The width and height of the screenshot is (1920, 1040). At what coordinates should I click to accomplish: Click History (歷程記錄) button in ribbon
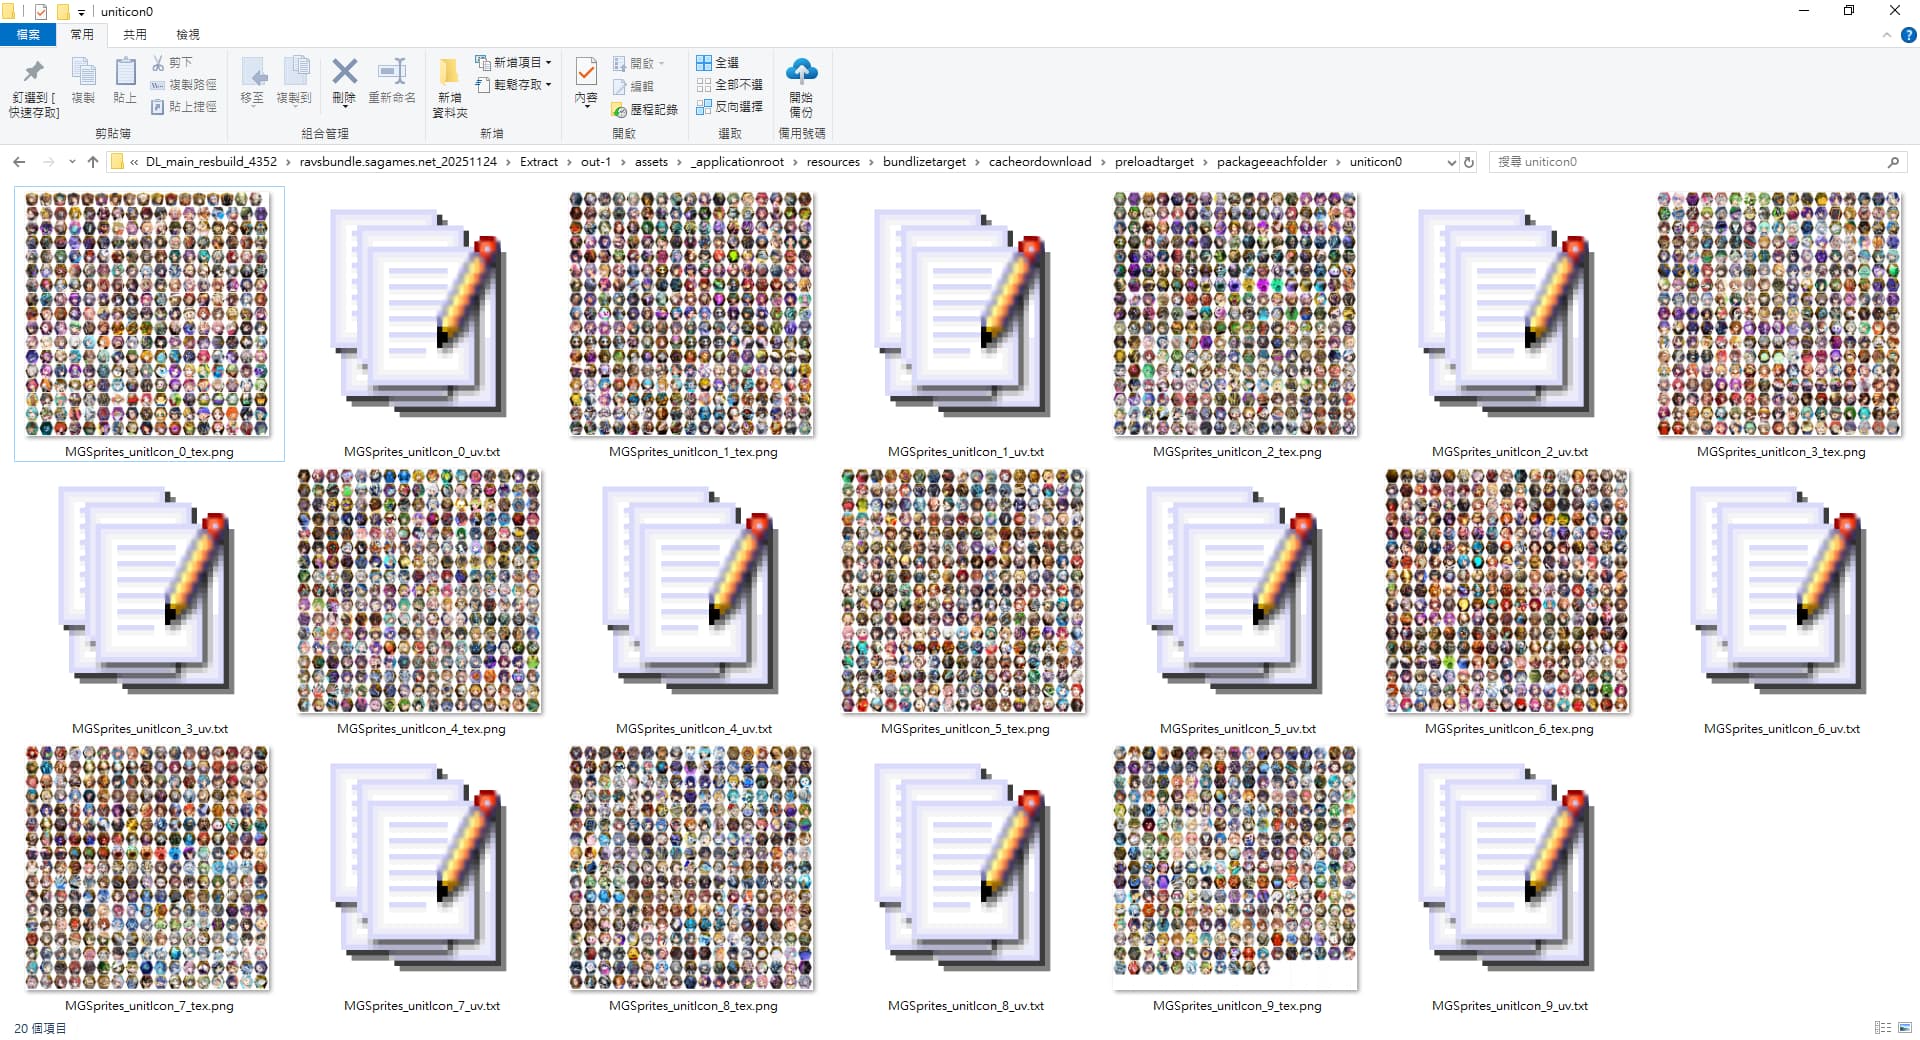pyautogui.click(x=645, y=109)
